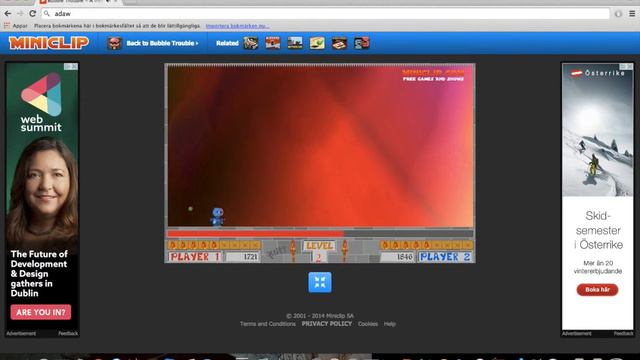Screen dimensions: 640x360
Task: Click Feedback under the right ad
Action: (623, 333)
